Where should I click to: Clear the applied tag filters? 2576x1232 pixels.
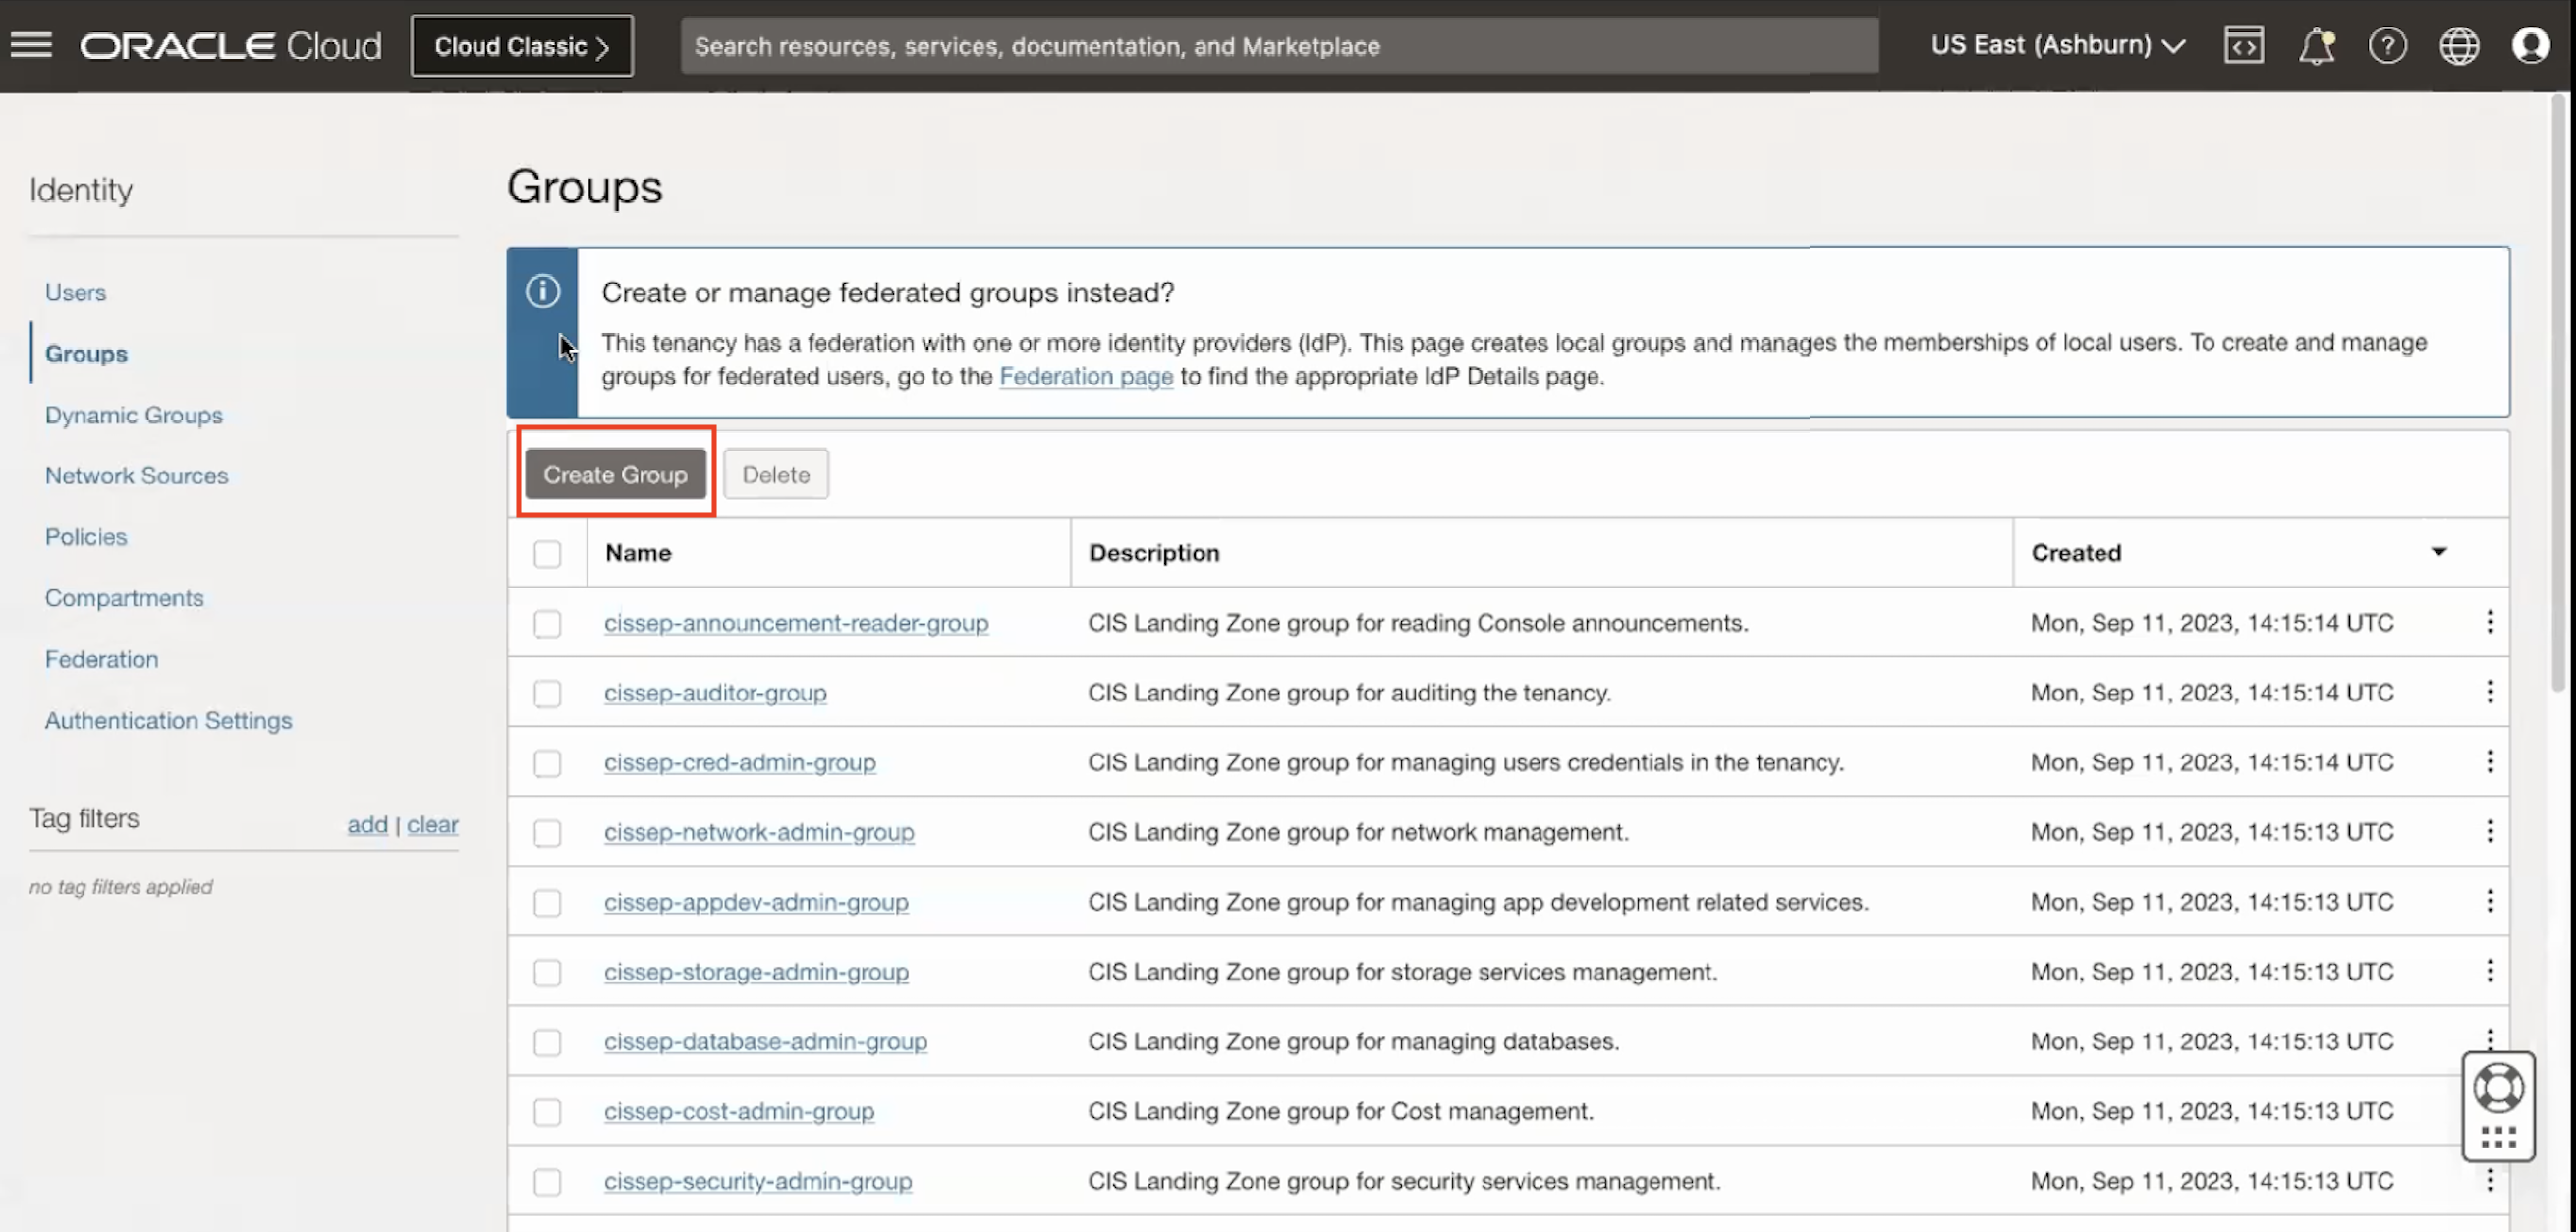pyautogui.click(x=433, y=824)
